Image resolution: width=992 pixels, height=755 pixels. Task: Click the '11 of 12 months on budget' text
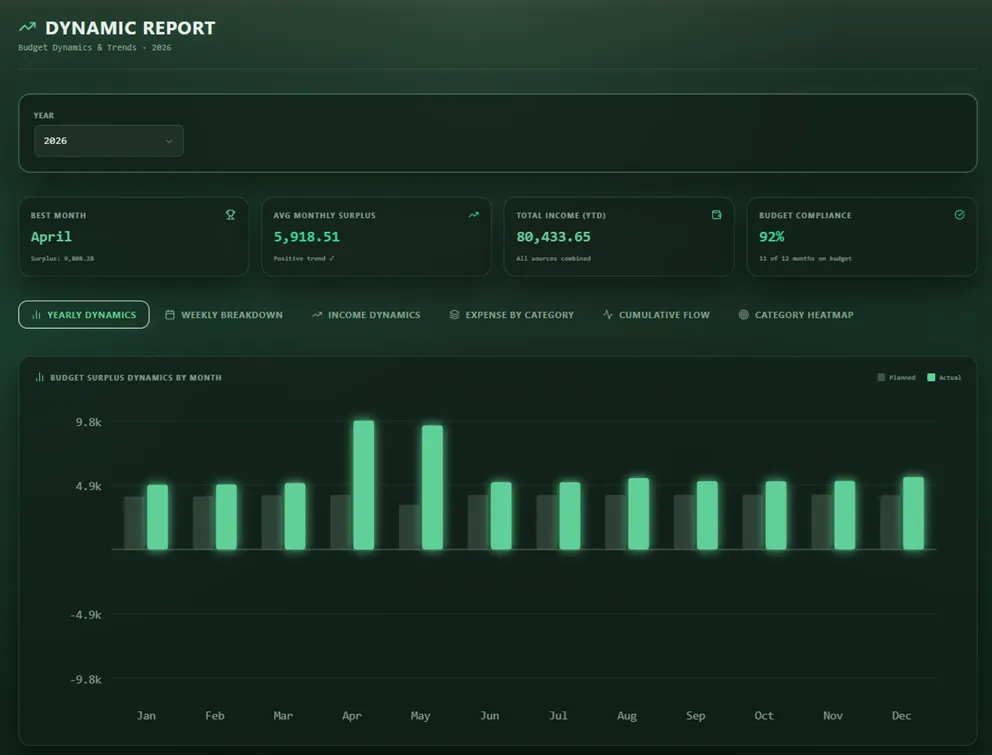(805, 258)
